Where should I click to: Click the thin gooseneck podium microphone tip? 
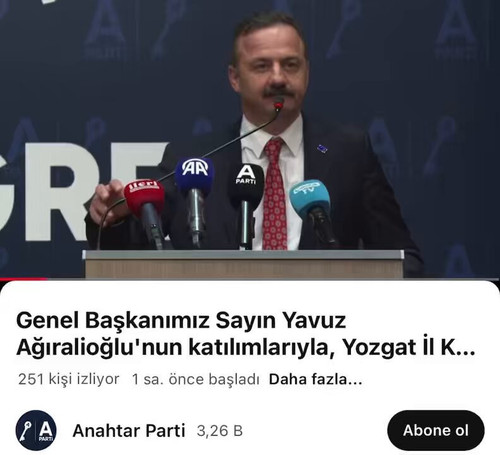279,106
